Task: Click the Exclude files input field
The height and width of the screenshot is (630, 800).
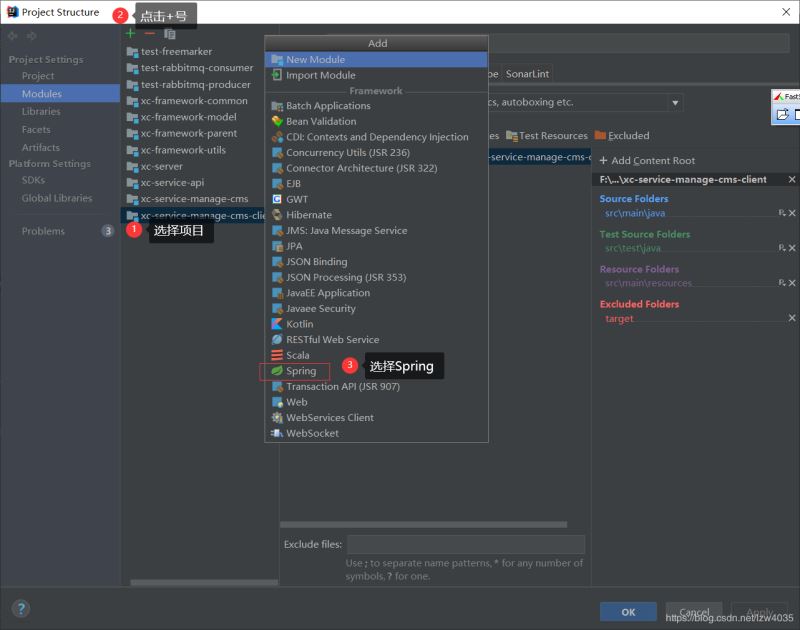Action: (466, 545)
